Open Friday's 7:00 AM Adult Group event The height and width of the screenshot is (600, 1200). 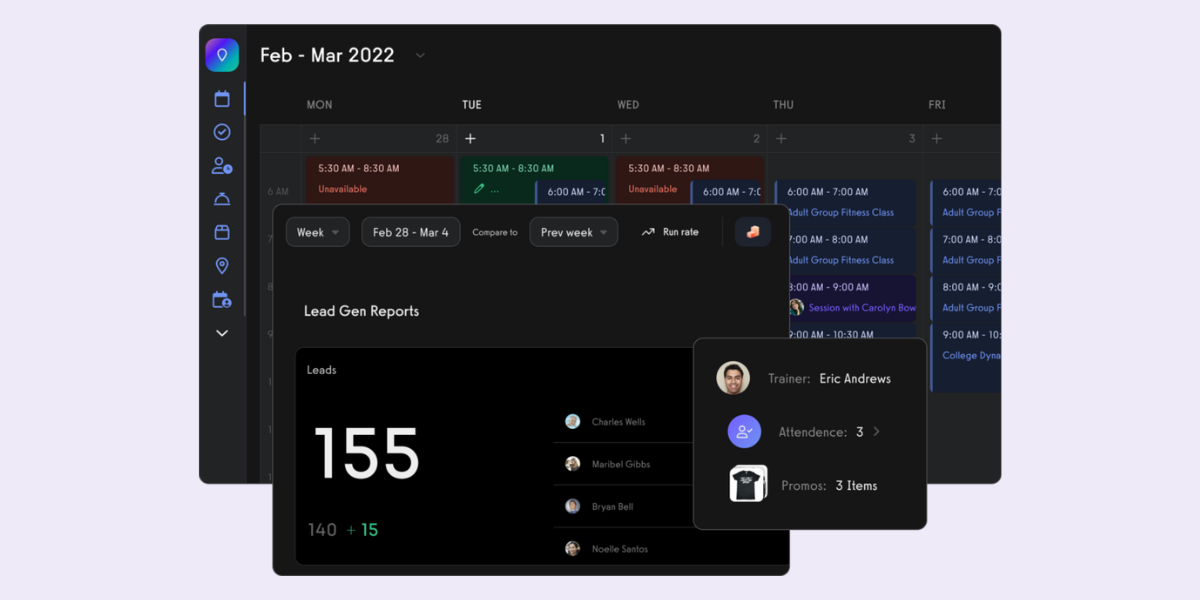click(966, 250)
